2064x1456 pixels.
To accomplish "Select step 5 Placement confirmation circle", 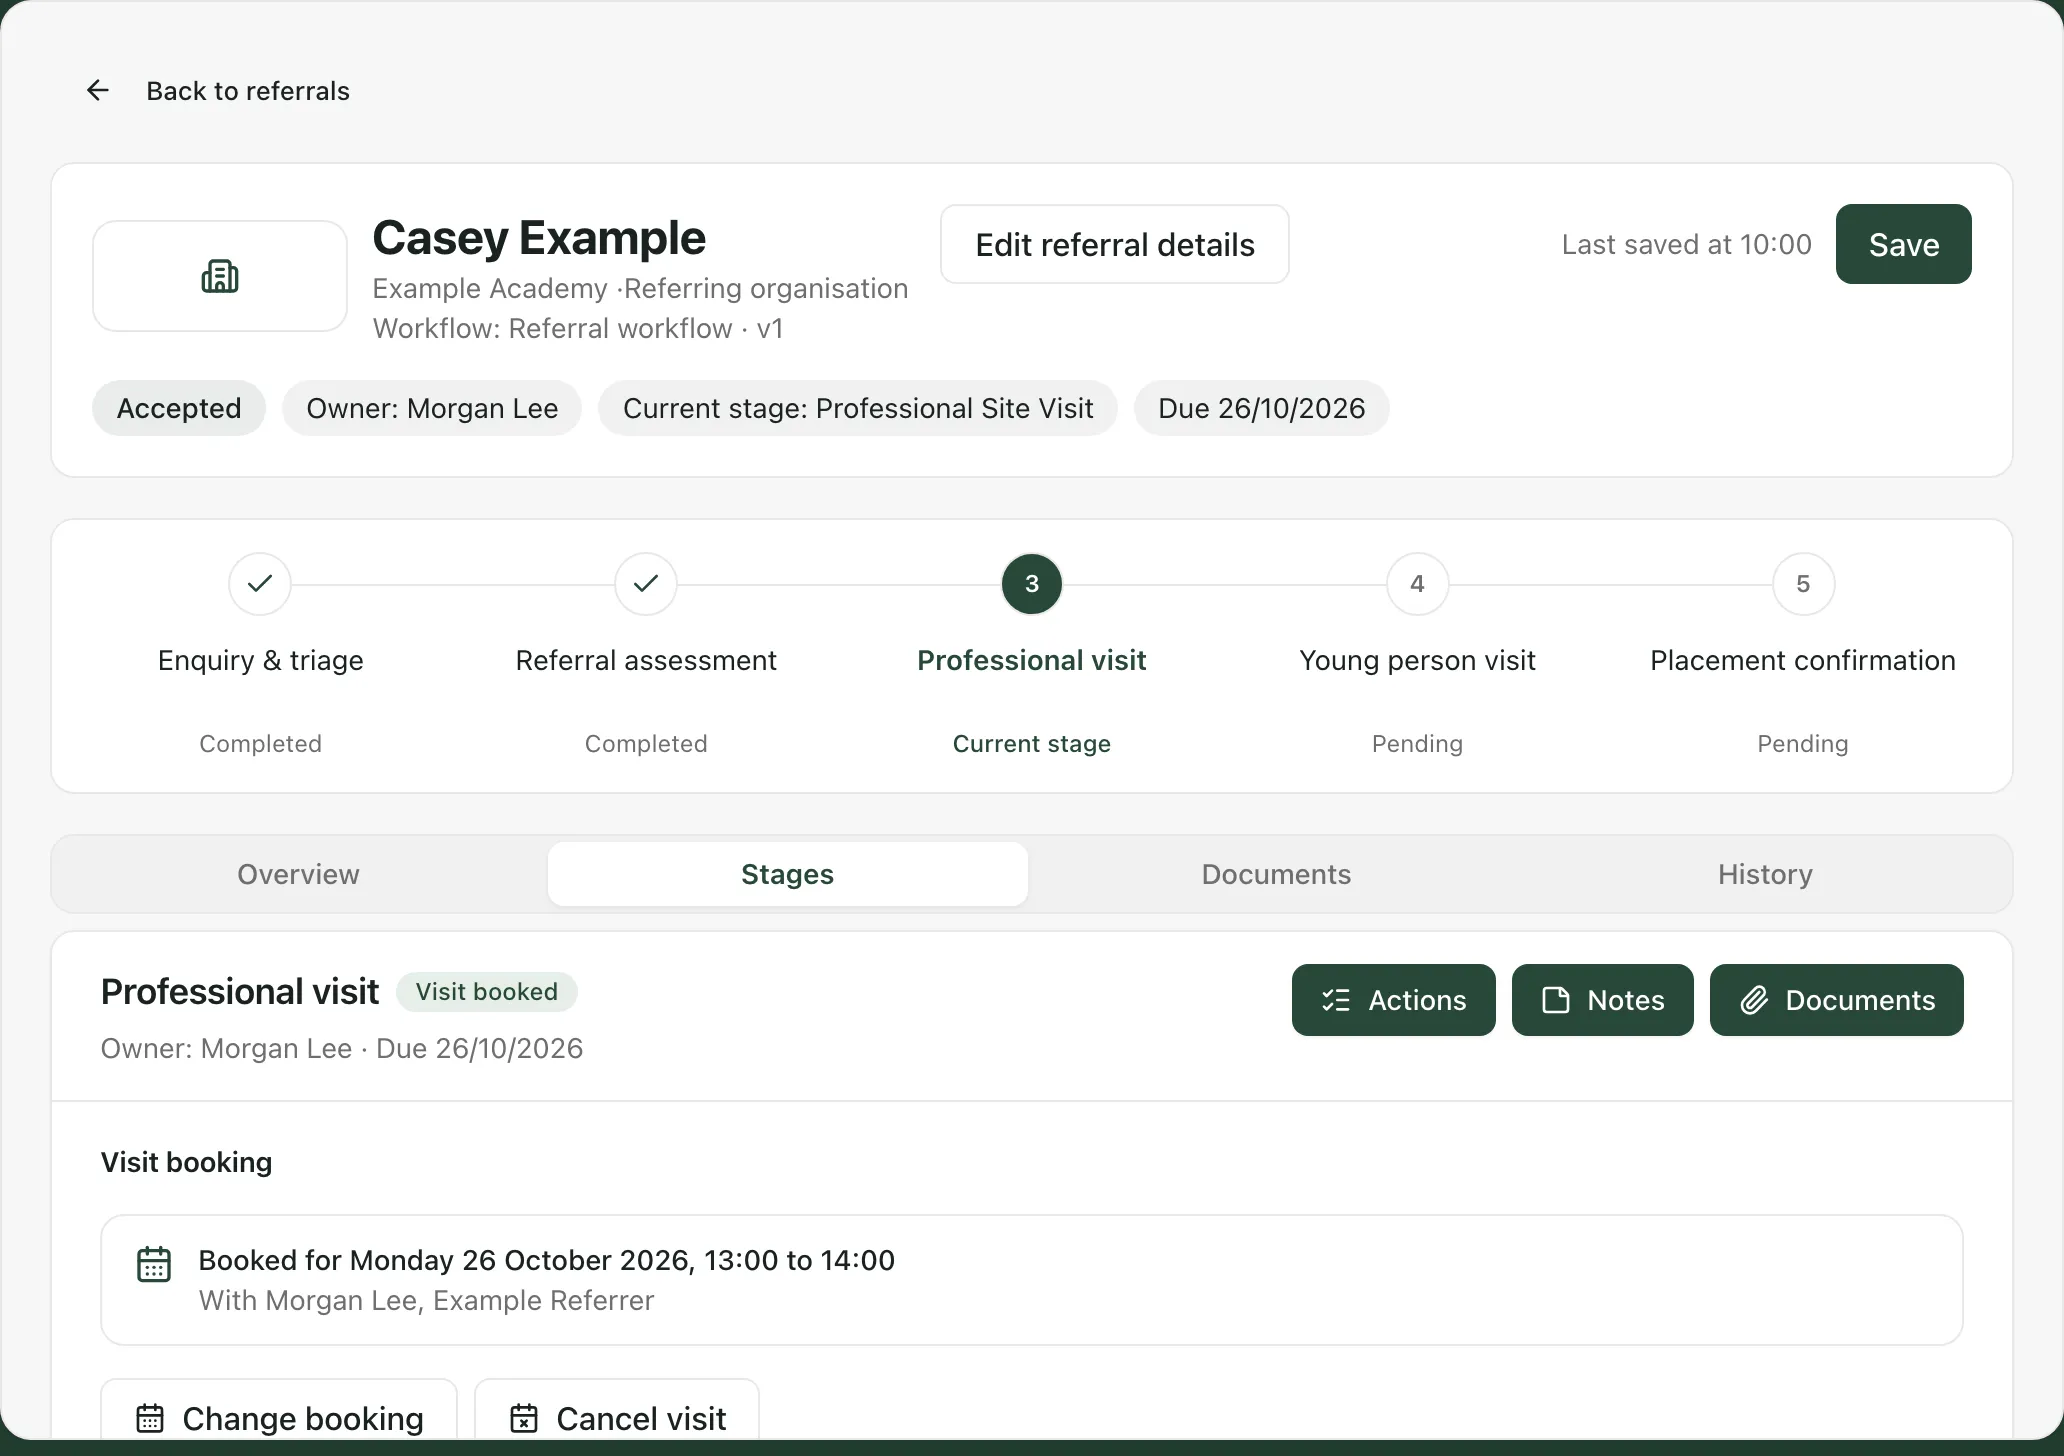I will pos(1803,584).
